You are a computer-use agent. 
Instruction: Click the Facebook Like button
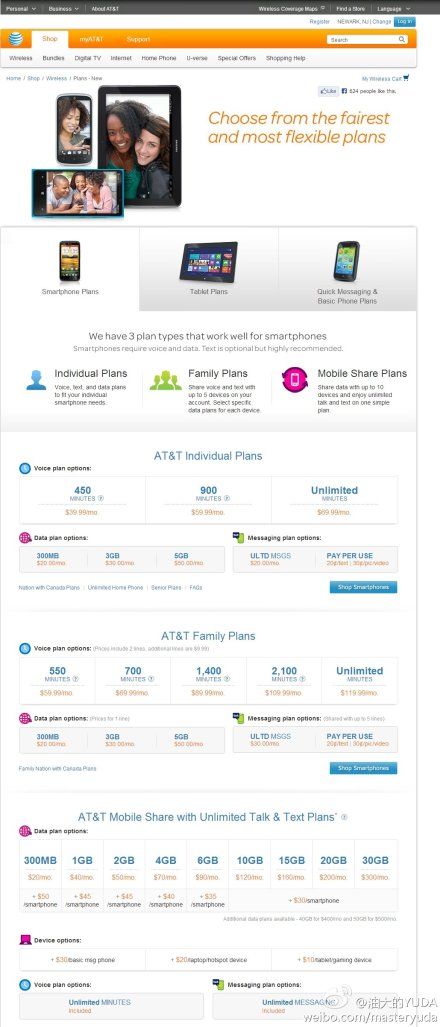328,91
